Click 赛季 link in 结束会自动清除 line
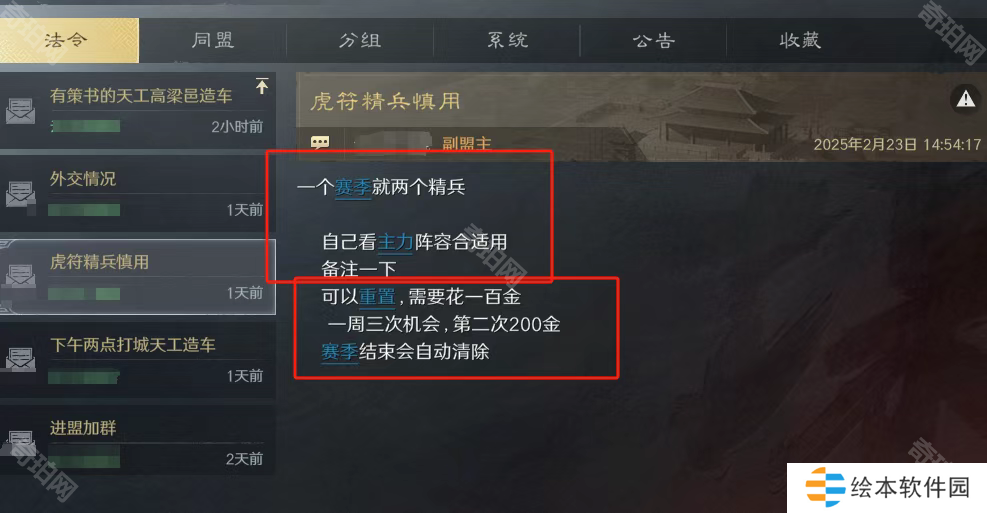The width and height of the screenshot is (987, 513). [x=340, y=351]
